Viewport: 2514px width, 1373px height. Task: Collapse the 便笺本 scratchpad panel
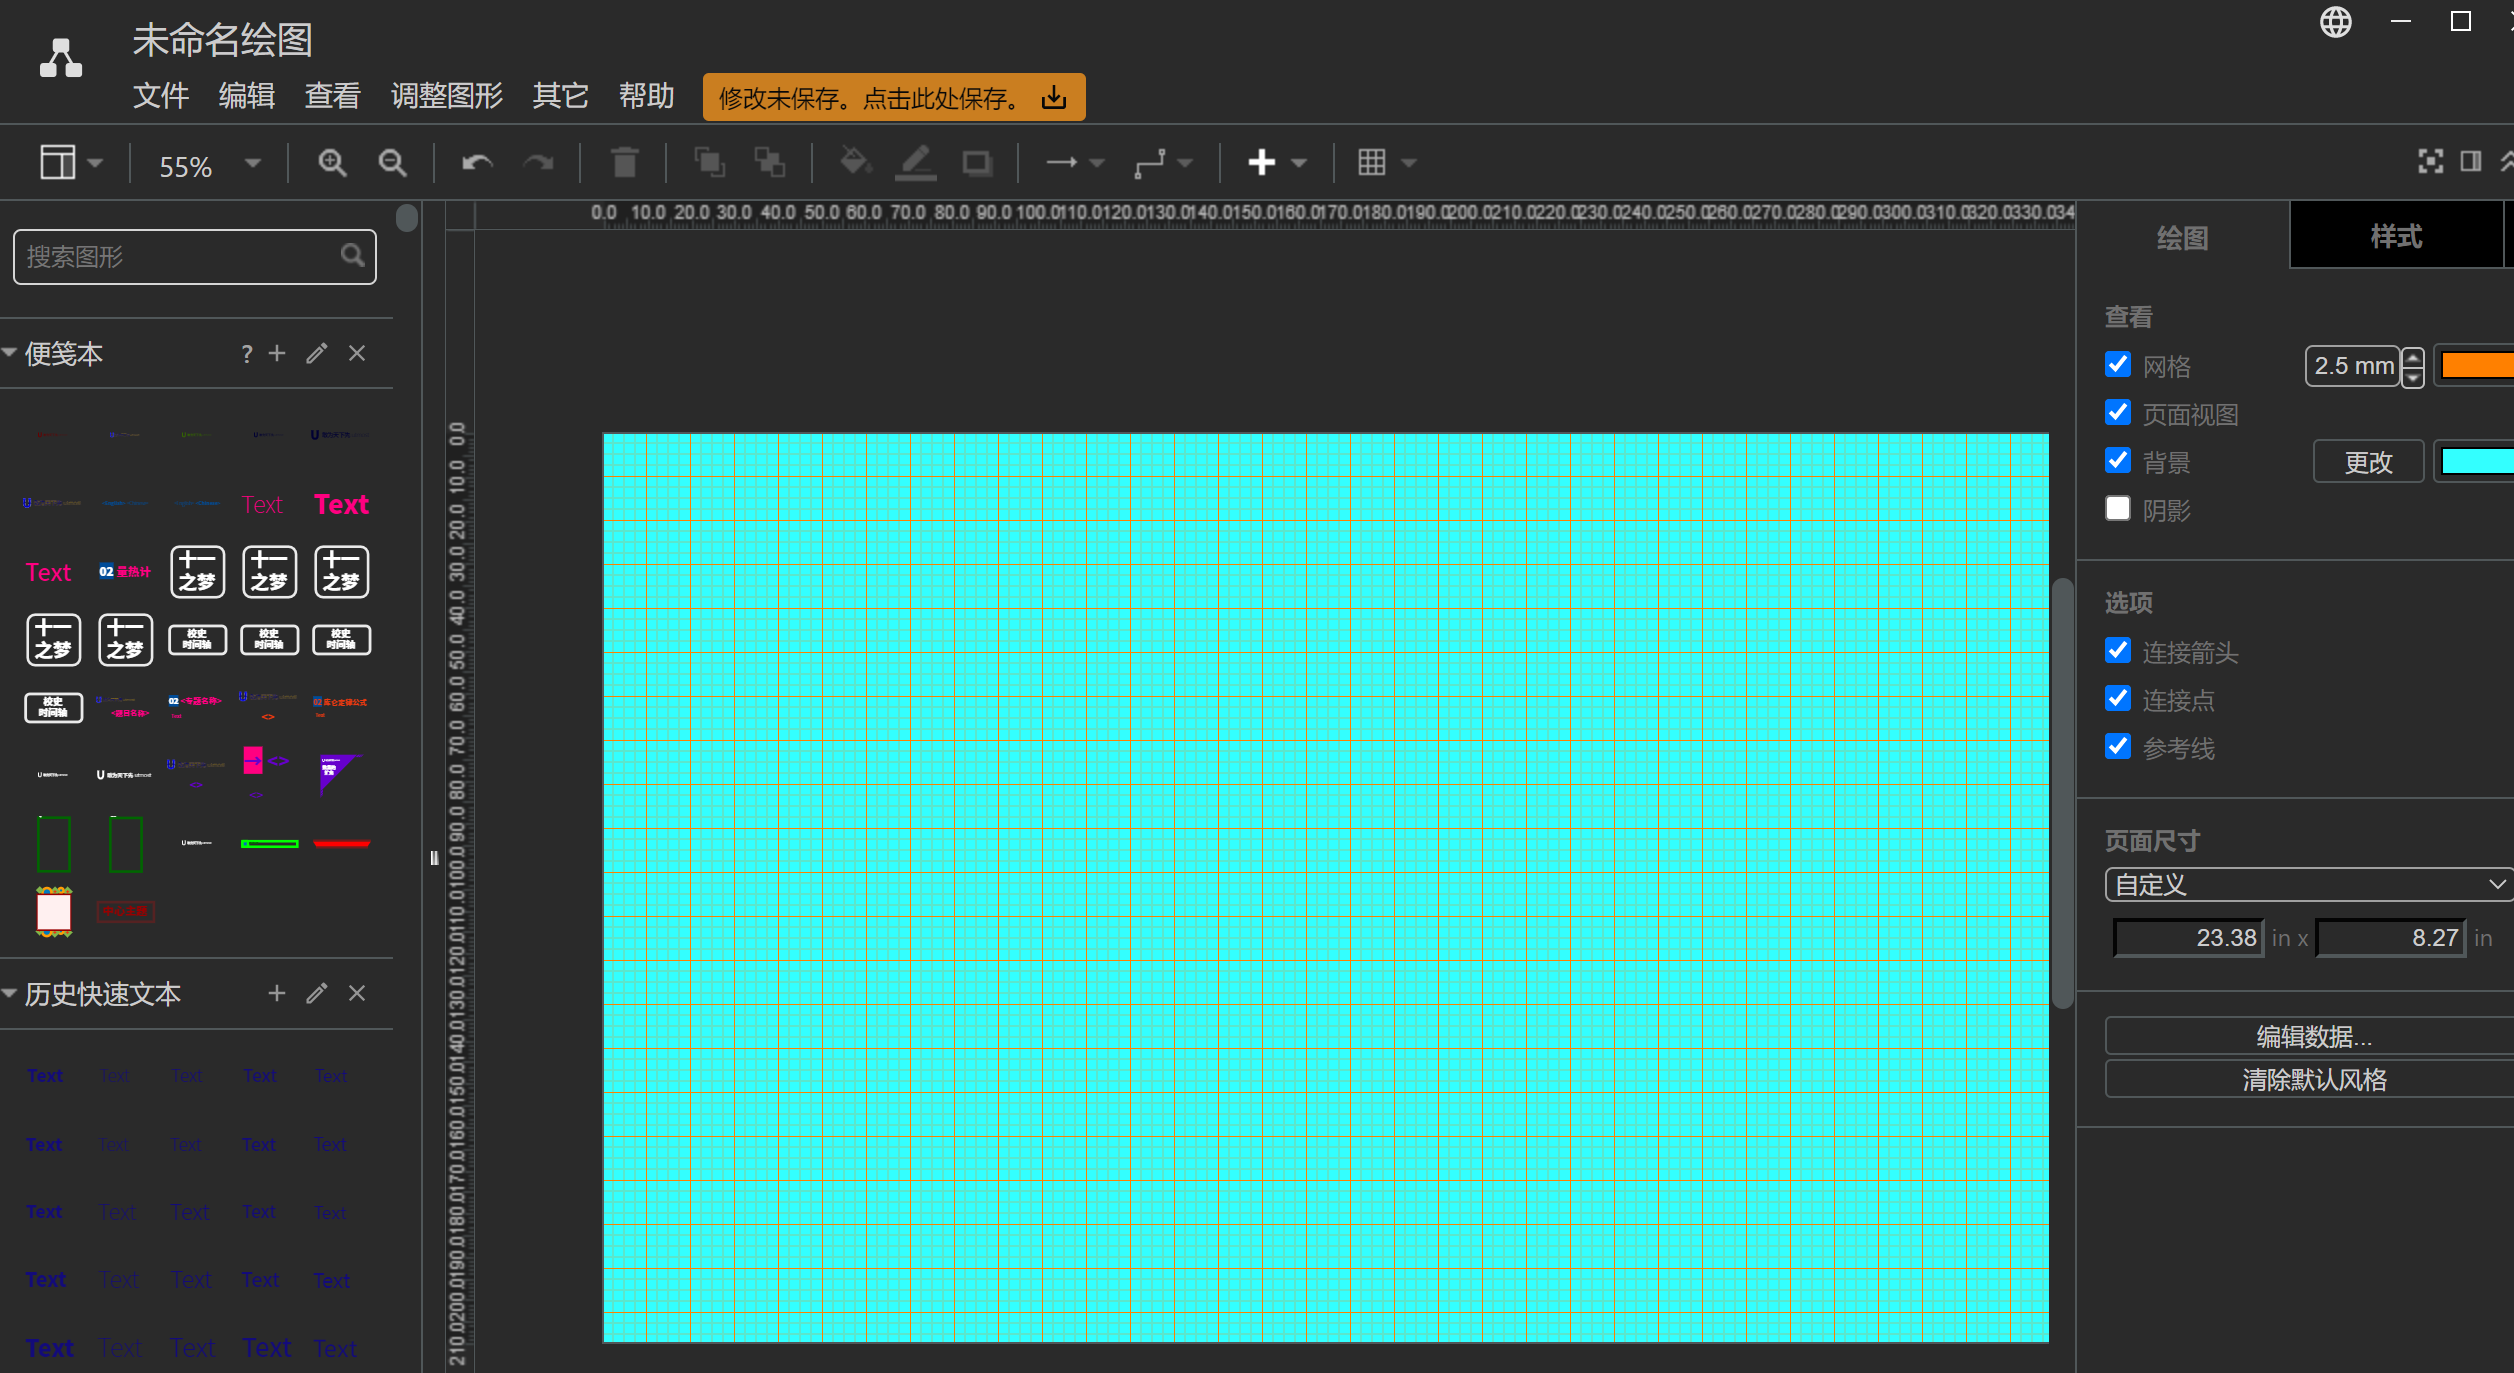(9, 352)
